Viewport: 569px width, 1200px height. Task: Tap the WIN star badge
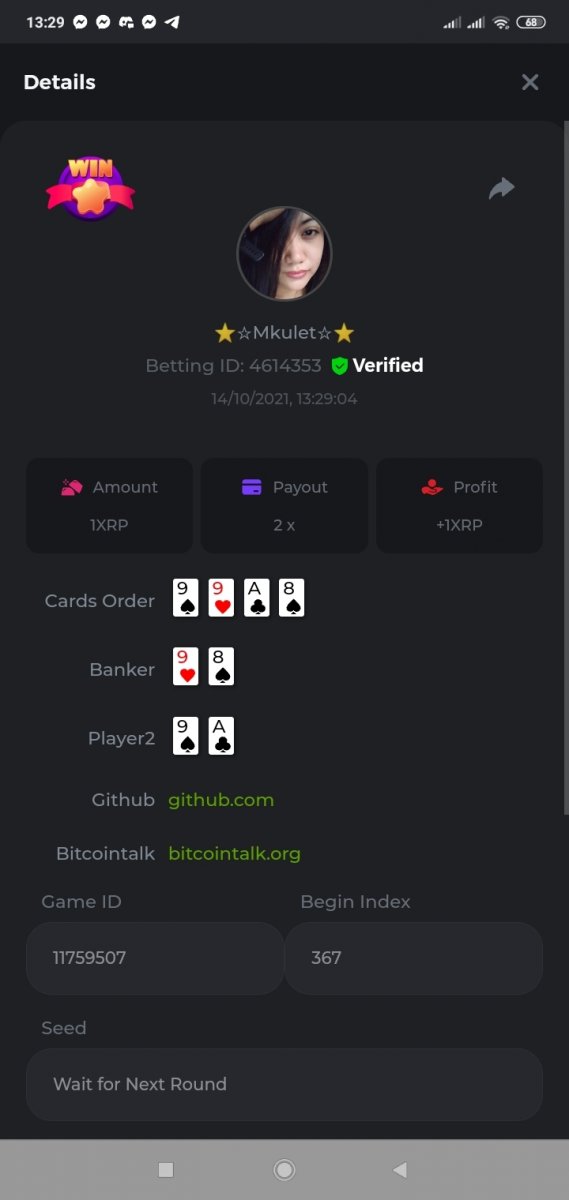tap(90, 188)
